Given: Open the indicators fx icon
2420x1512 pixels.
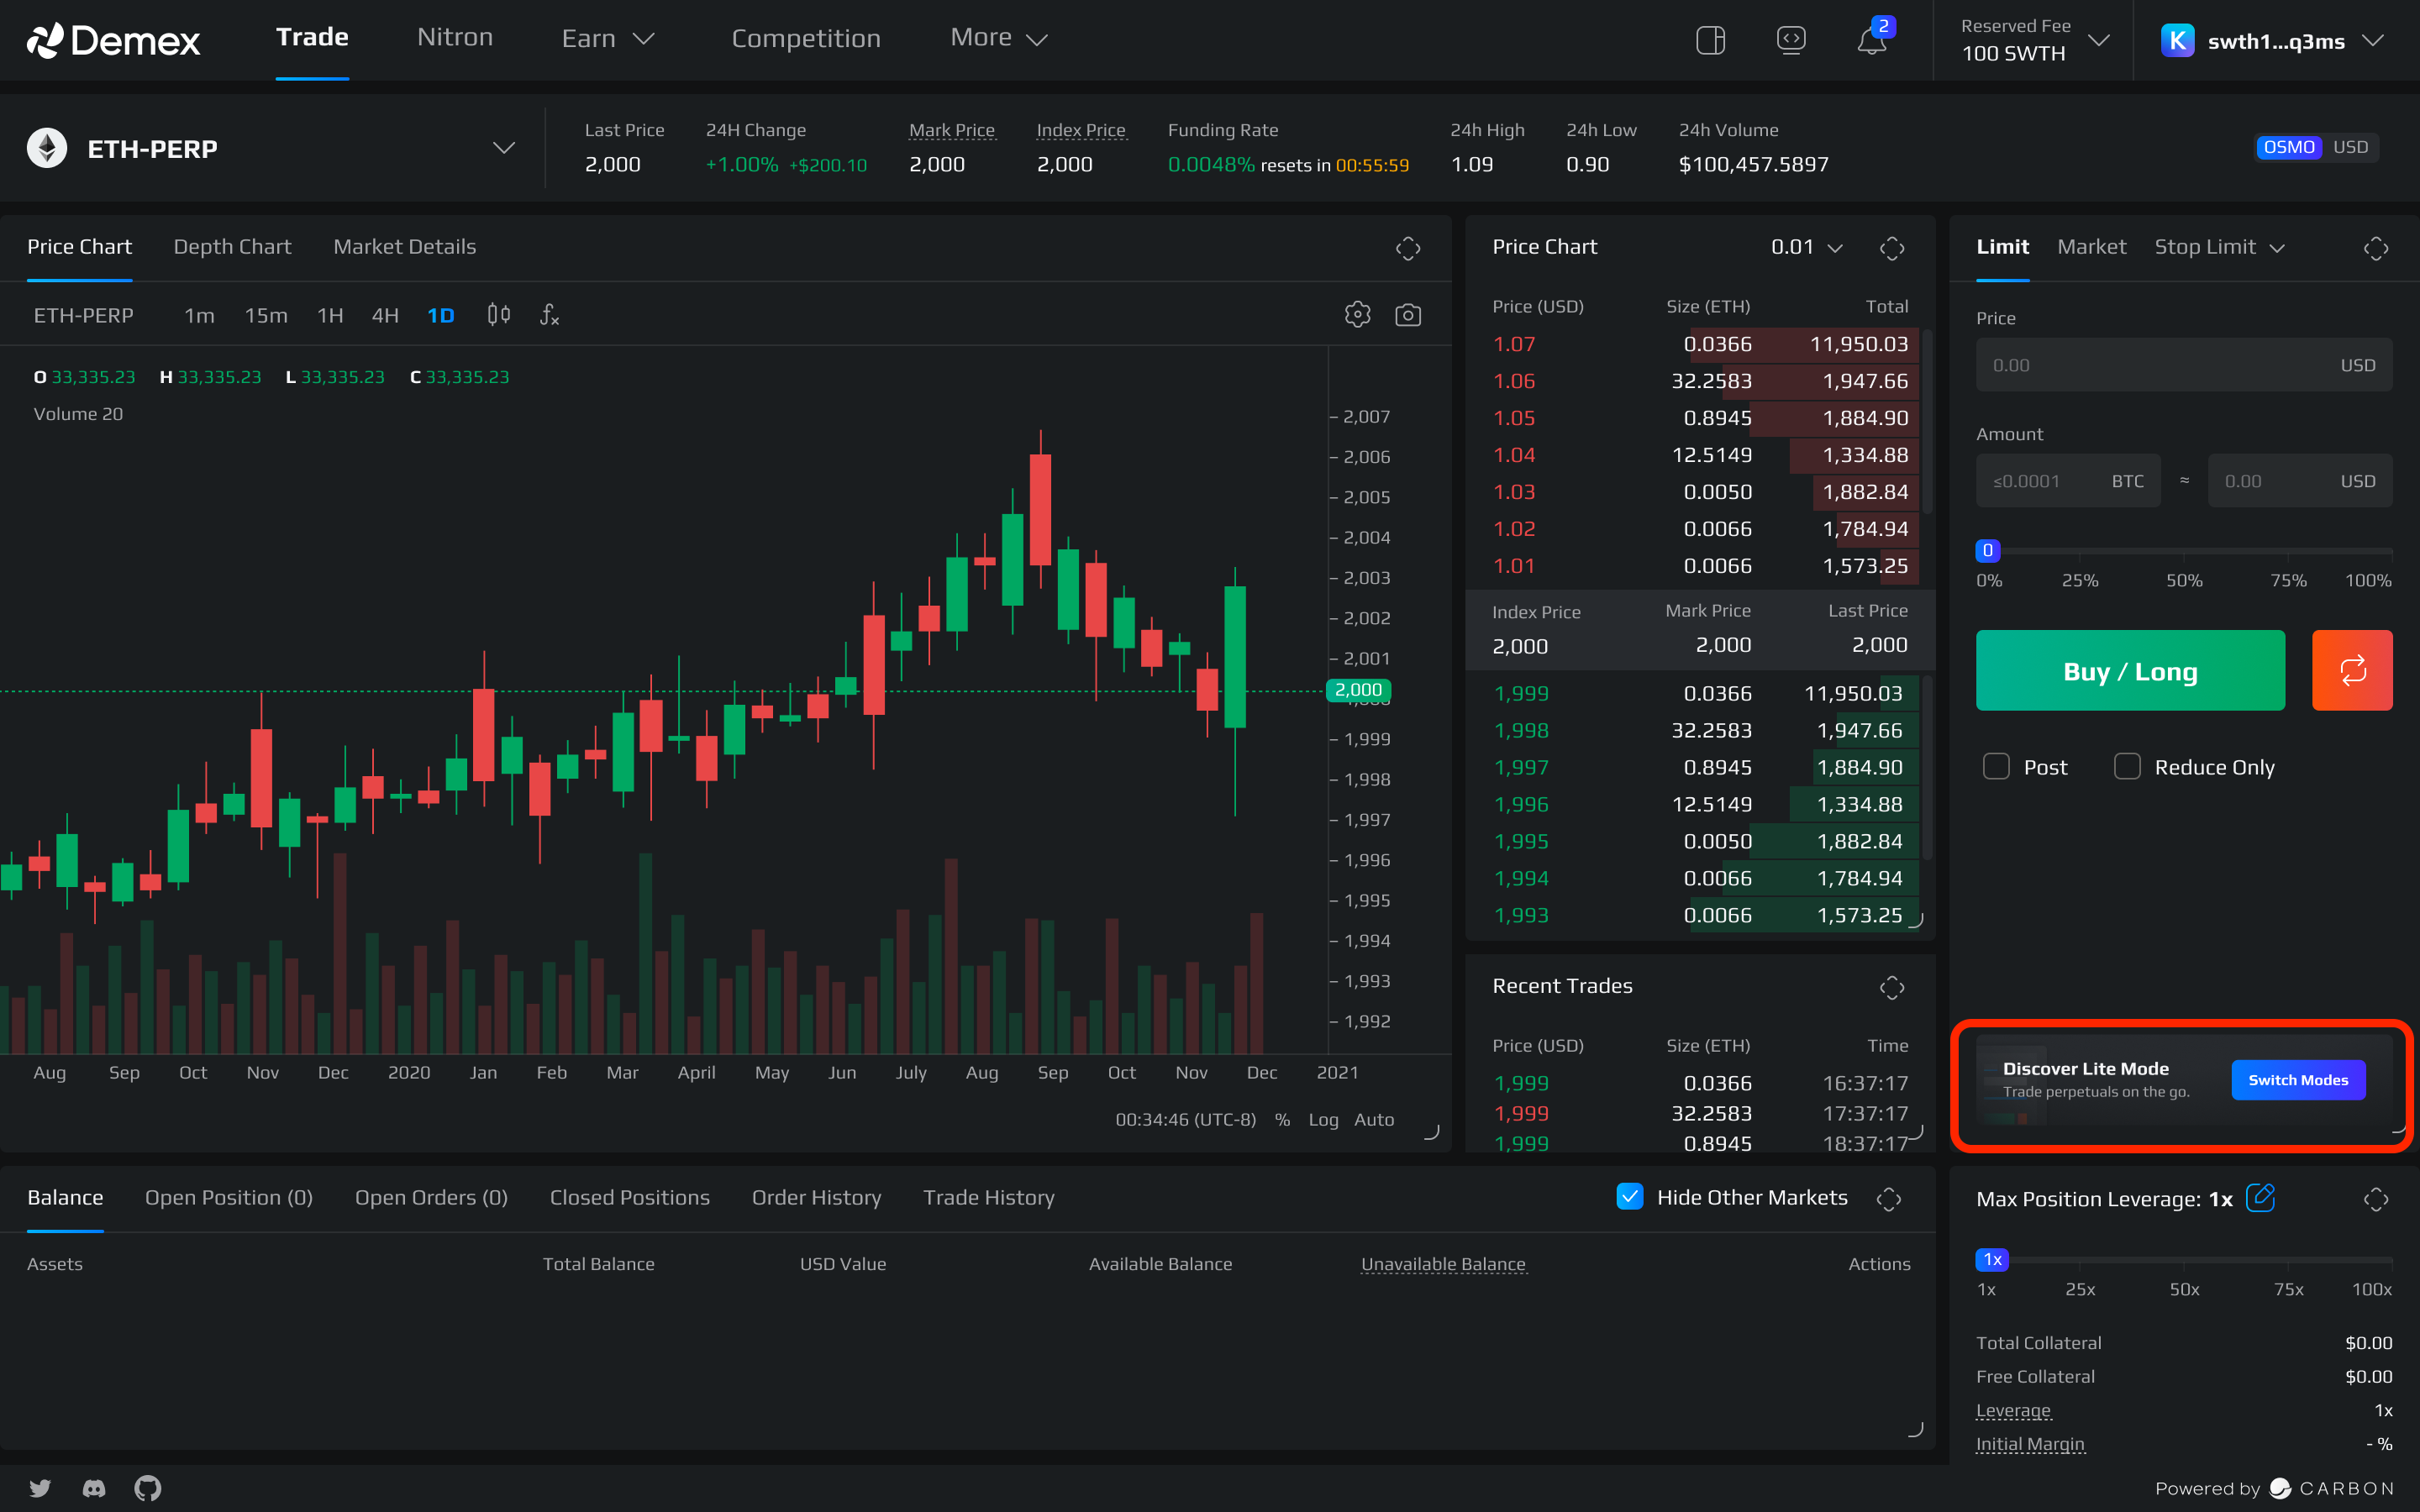Looking at the screenshot, I should [x=549, y=315].
